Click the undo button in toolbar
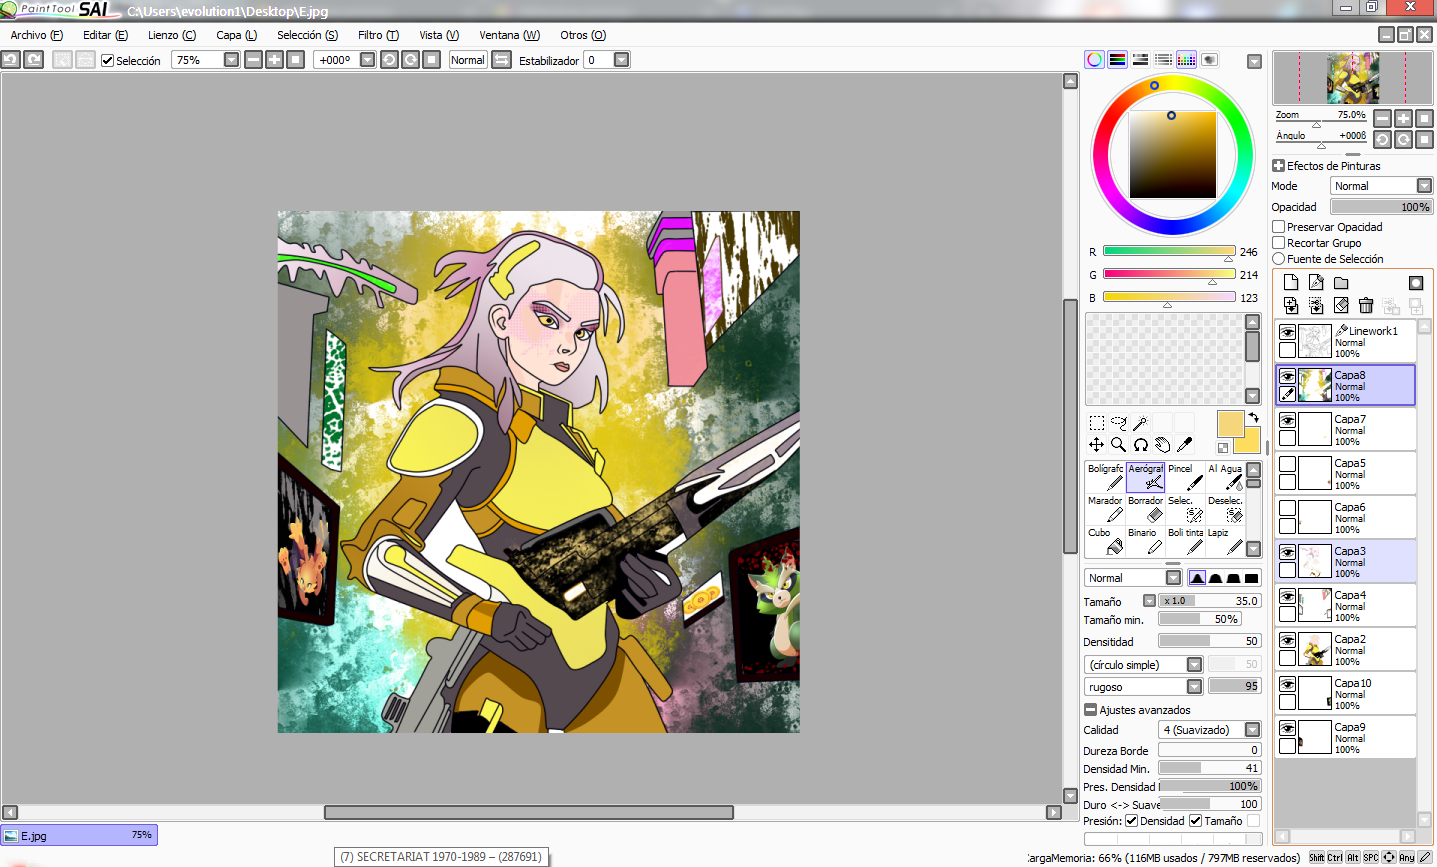This screenshot has width=1437, height=867. [10, 60]
